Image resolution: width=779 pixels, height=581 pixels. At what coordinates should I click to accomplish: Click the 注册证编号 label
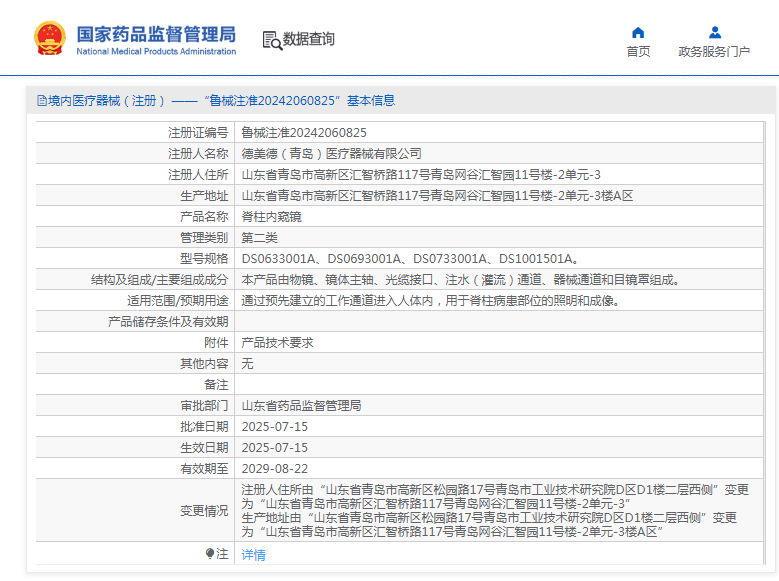pos(198,133)
